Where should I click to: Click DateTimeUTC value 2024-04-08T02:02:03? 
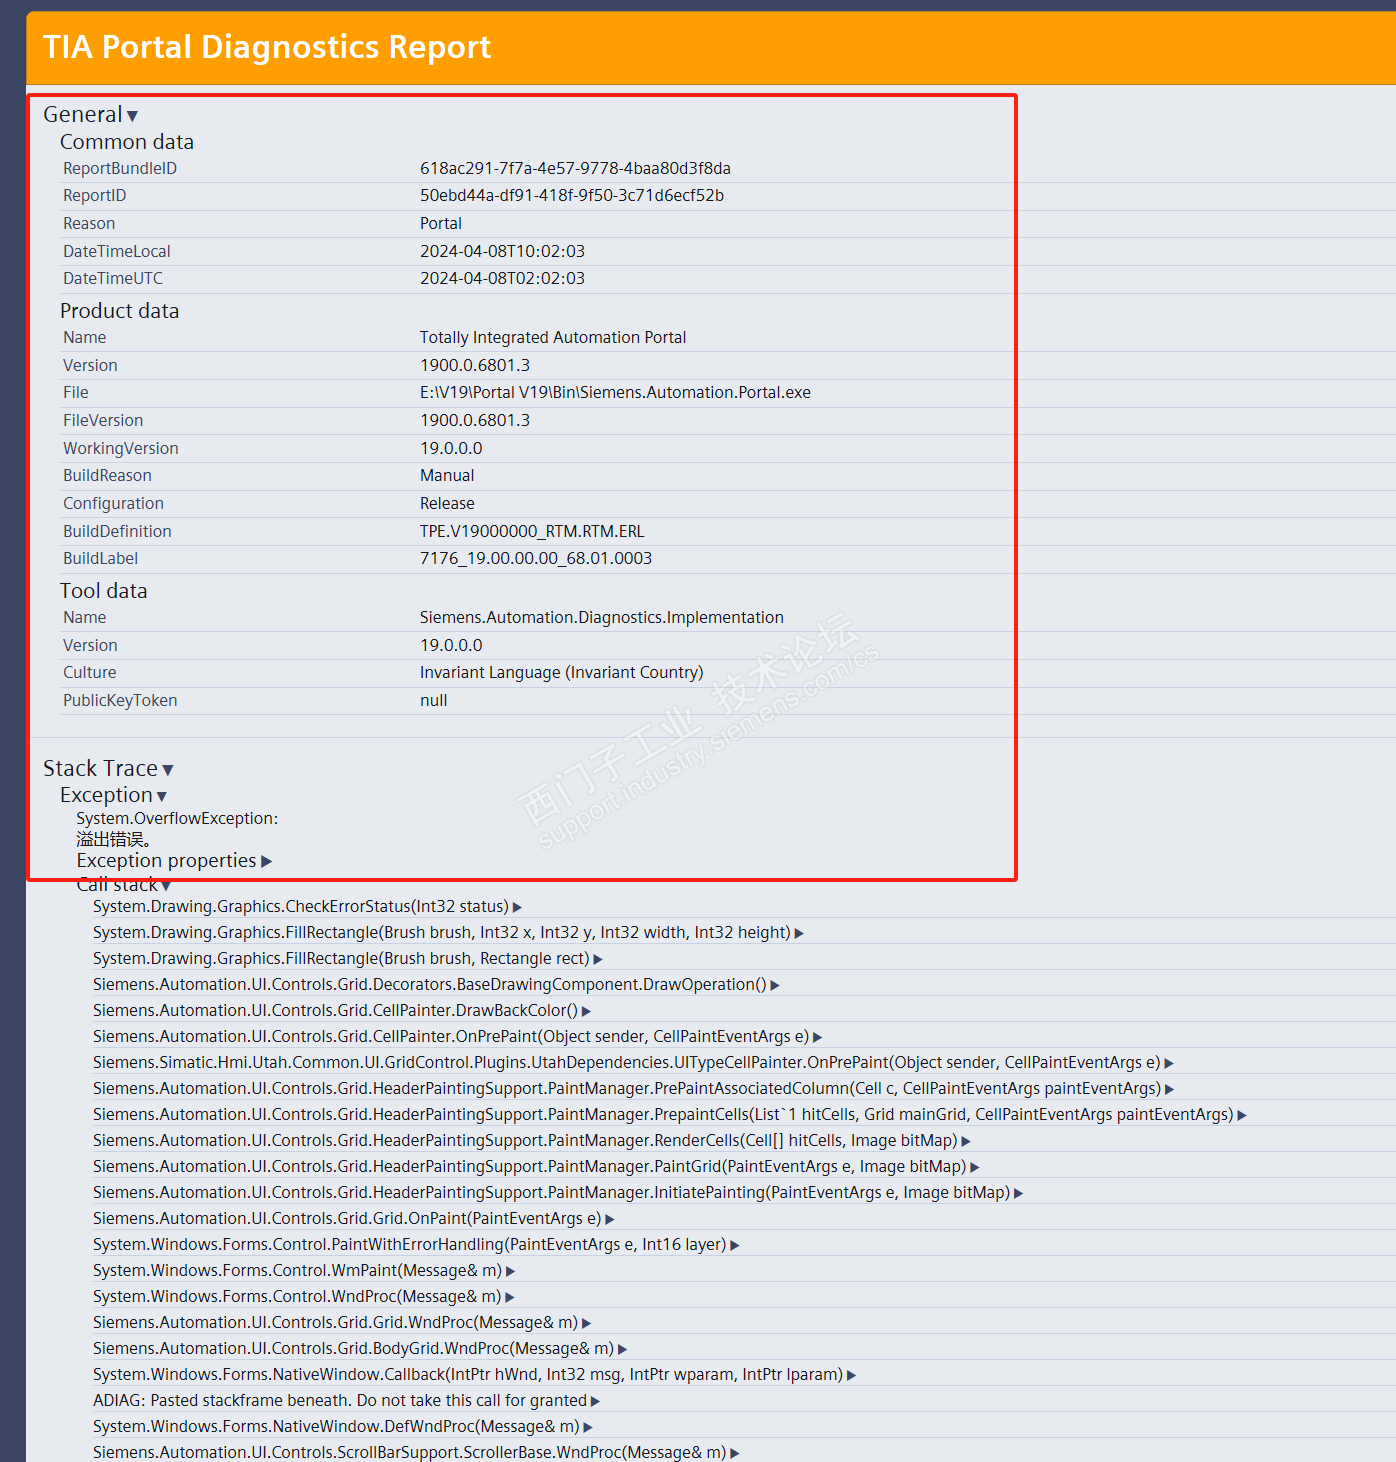click(x=502, y=279)
